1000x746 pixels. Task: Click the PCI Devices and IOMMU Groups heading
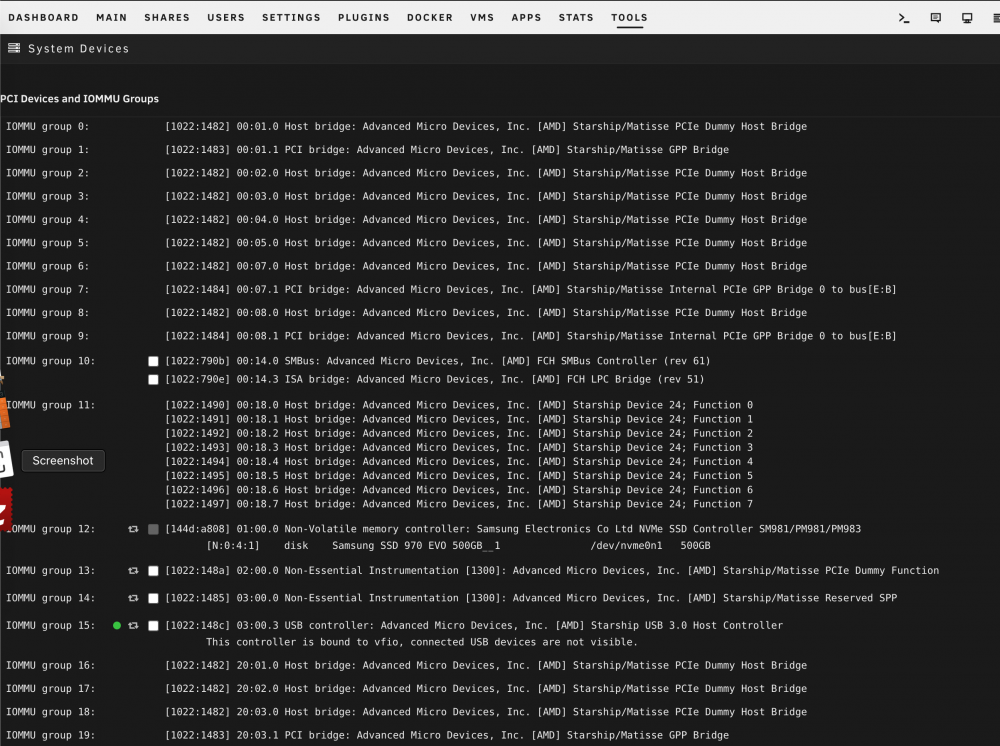coord(80,99)
